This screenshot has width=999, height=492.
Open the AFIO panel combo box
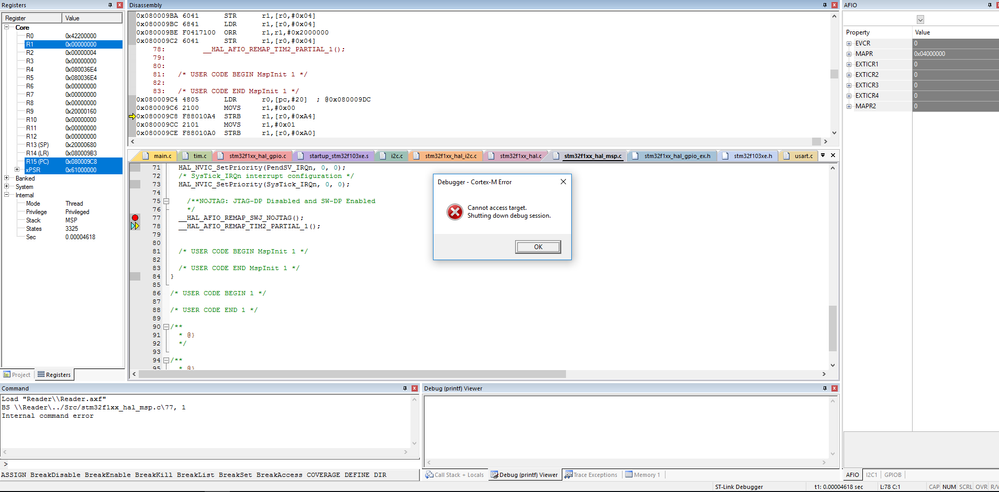[920, 19]
